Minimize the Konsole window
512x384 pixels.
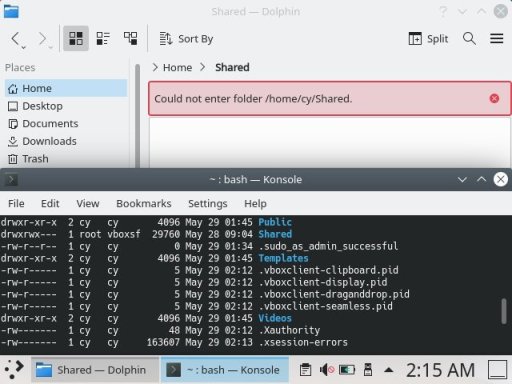pyautogui.click(x=462, y=180)
